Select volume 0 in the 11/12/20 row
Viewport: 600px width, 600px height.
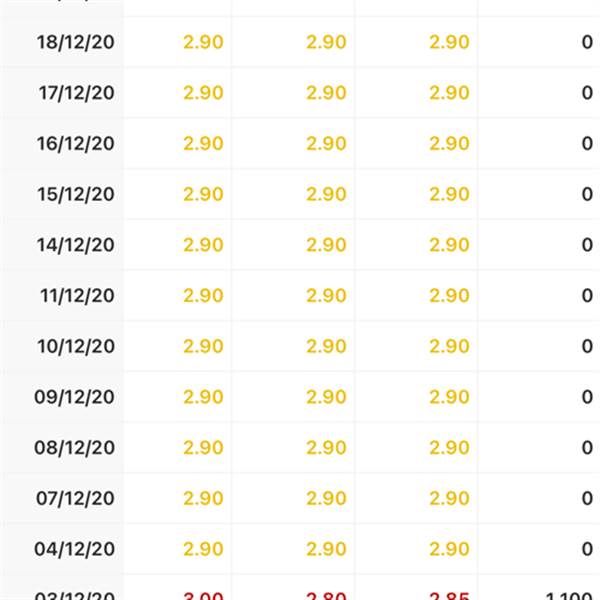click(x=587, y=296)
